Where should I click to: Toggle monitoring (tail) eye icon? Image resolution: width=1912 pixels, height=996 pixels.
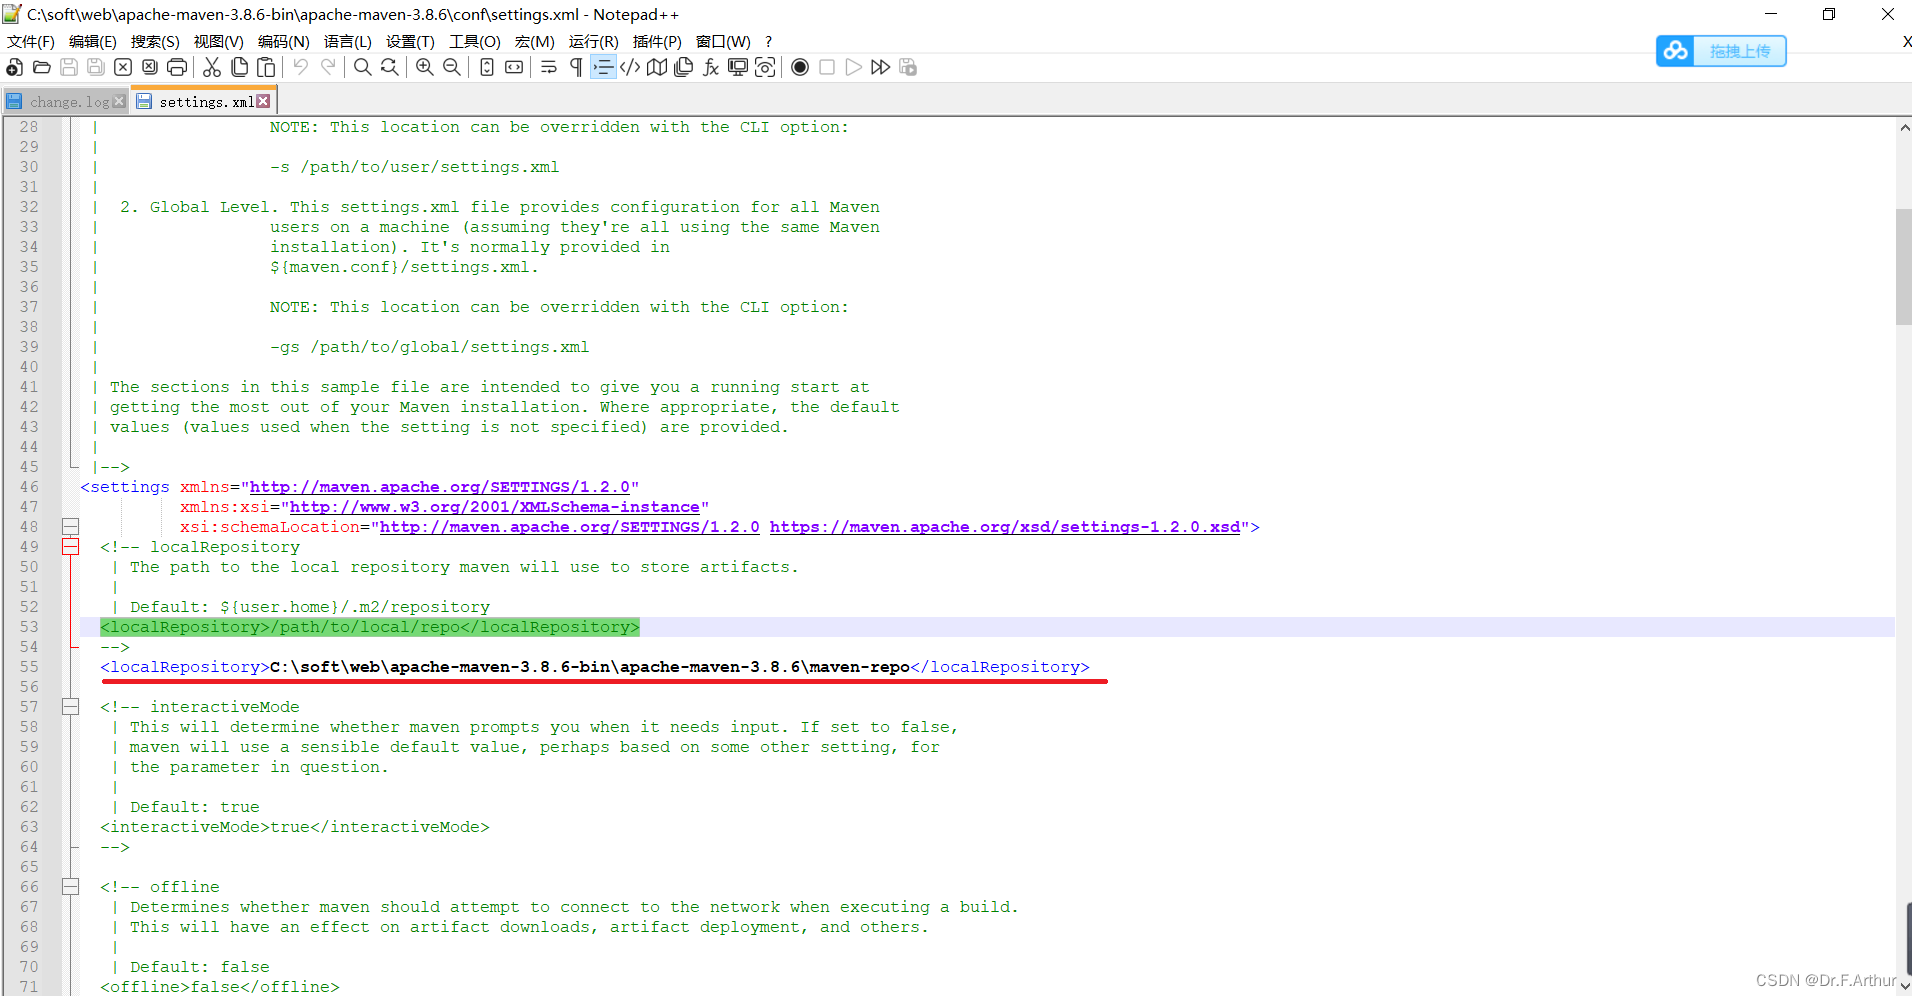click(765, 67)
